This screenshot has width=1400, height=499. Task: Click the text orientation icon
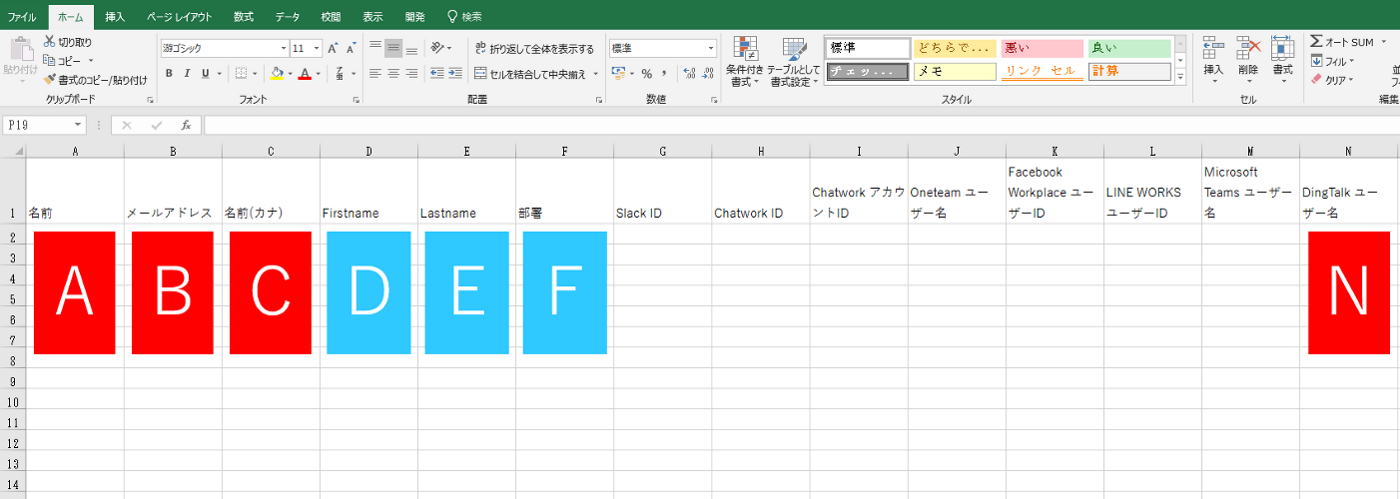[x=438, y=48]
